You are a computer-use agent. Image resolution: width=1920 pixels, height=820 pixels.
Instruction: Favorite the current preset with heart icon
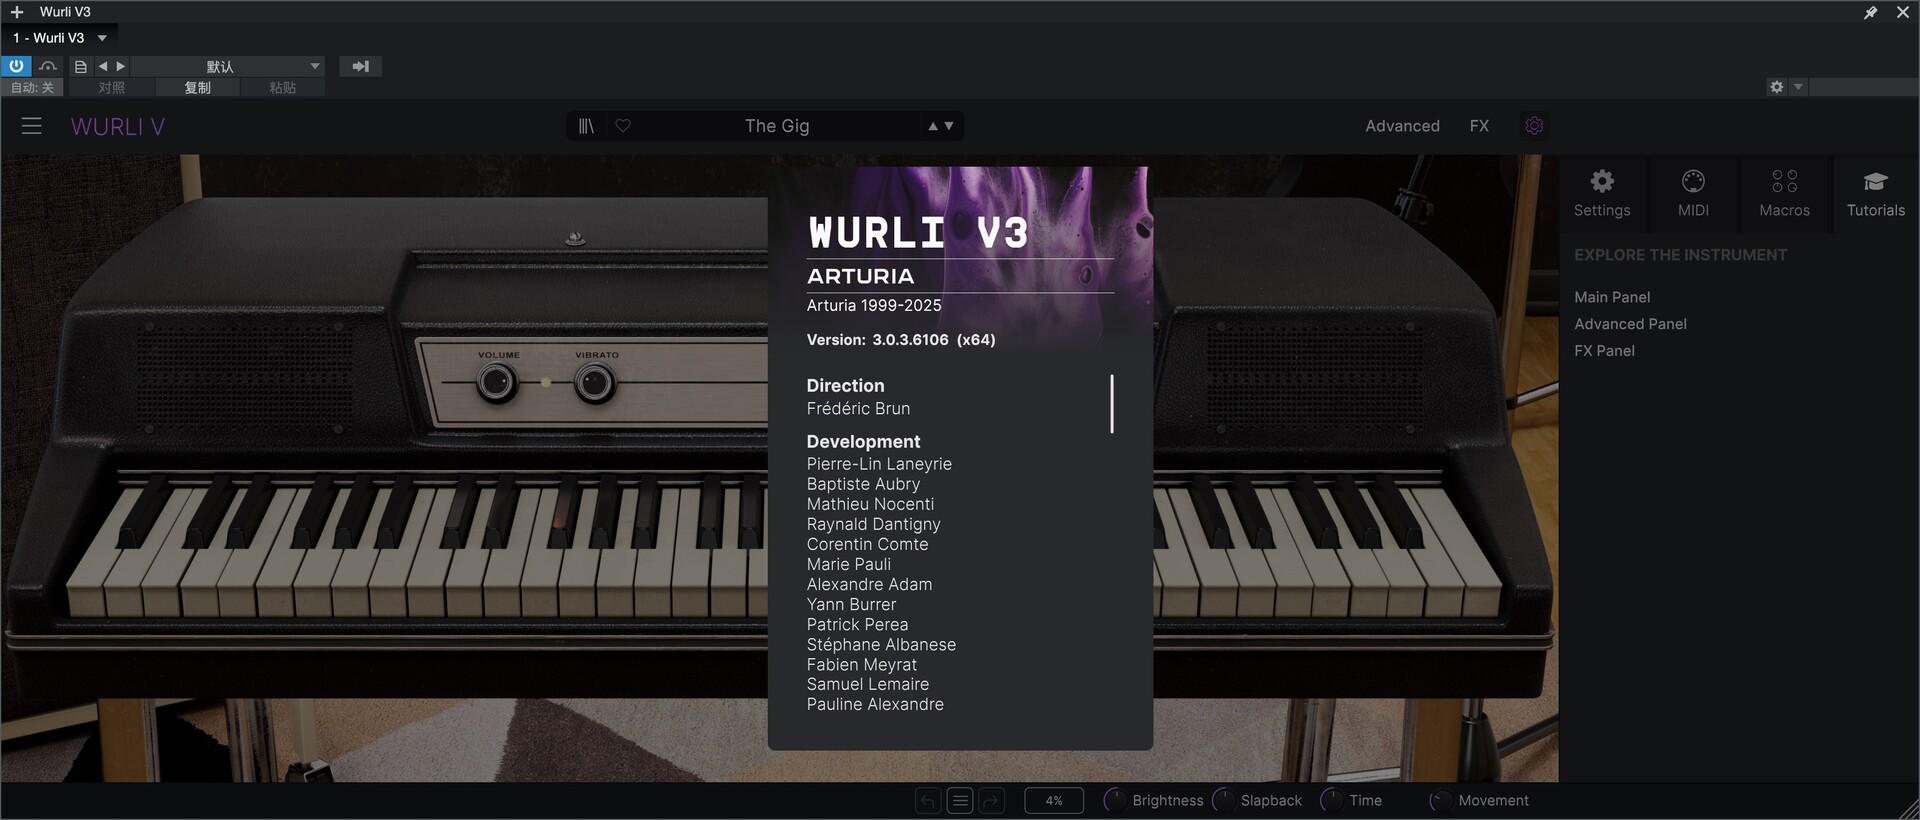pos(623,126)
